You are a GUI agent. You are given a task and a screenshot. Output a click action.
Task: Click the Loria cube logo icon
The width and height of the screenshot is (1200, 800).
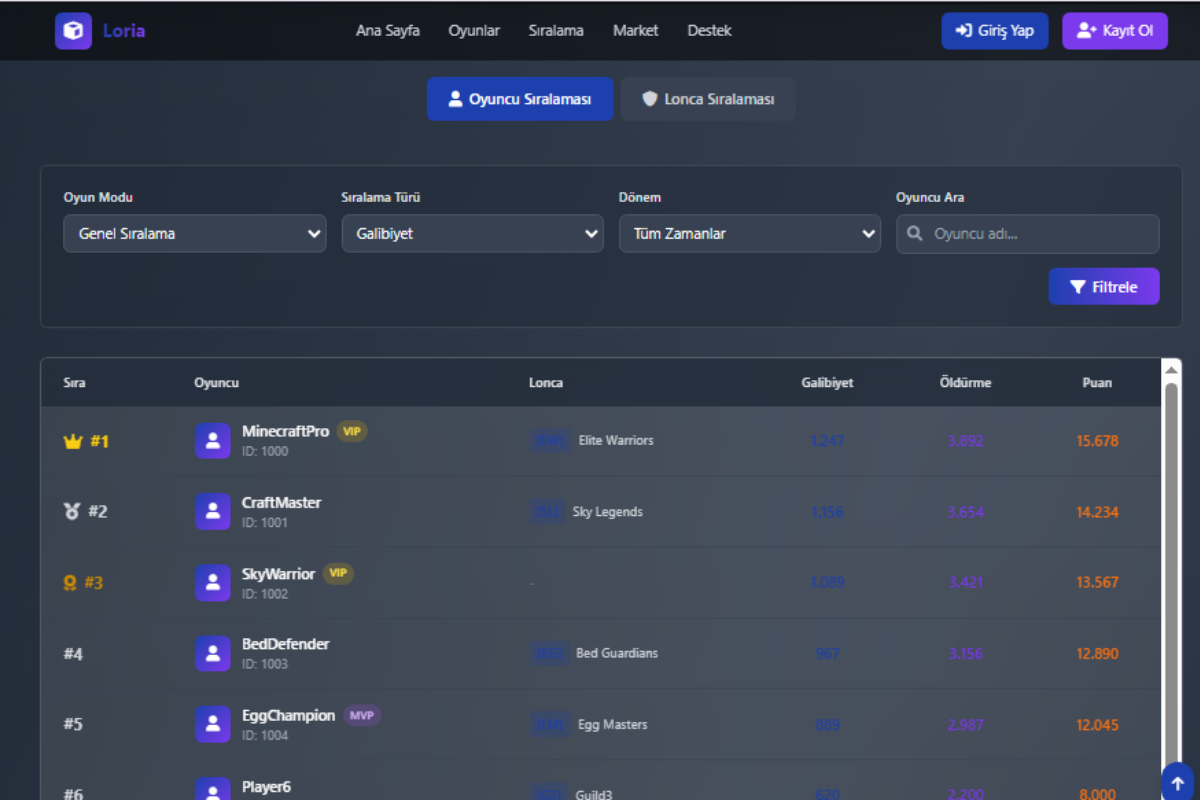(73, 31)
